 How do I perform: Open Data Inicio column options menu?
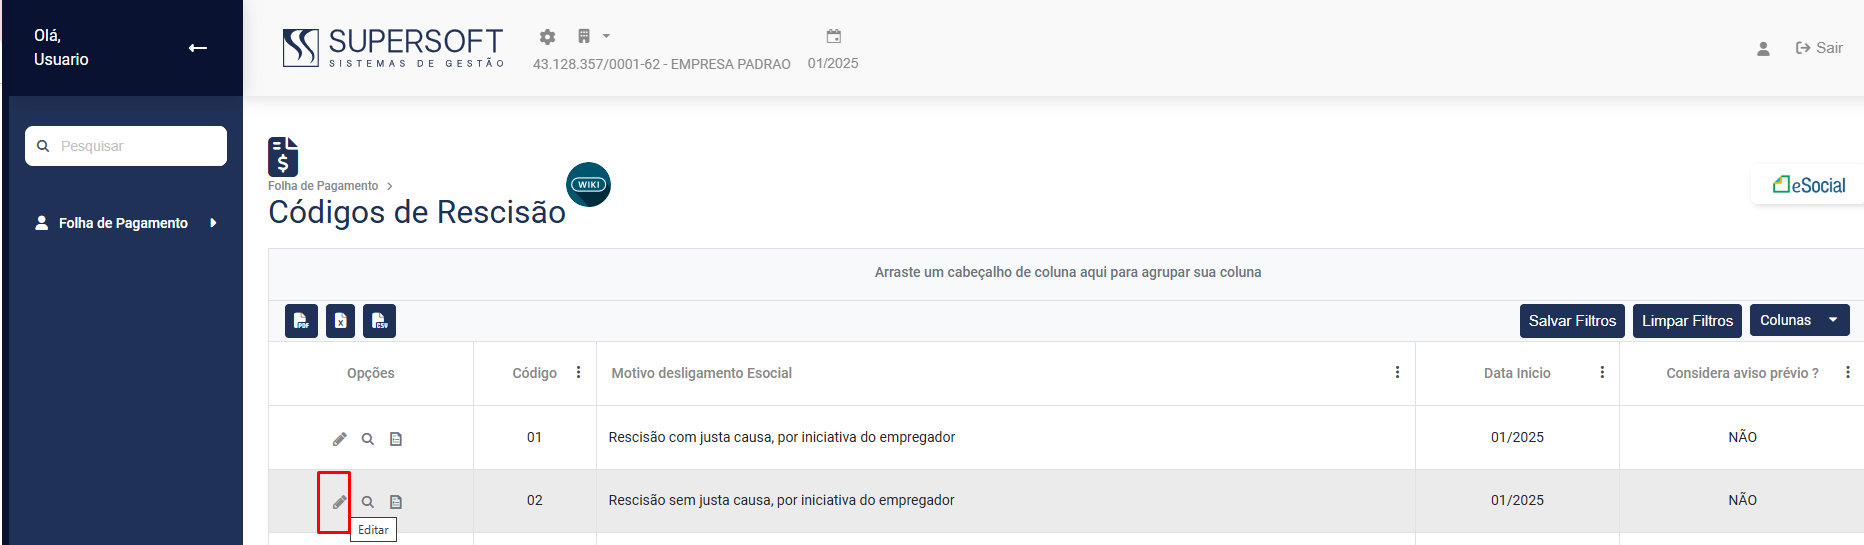coord(1602,372)
